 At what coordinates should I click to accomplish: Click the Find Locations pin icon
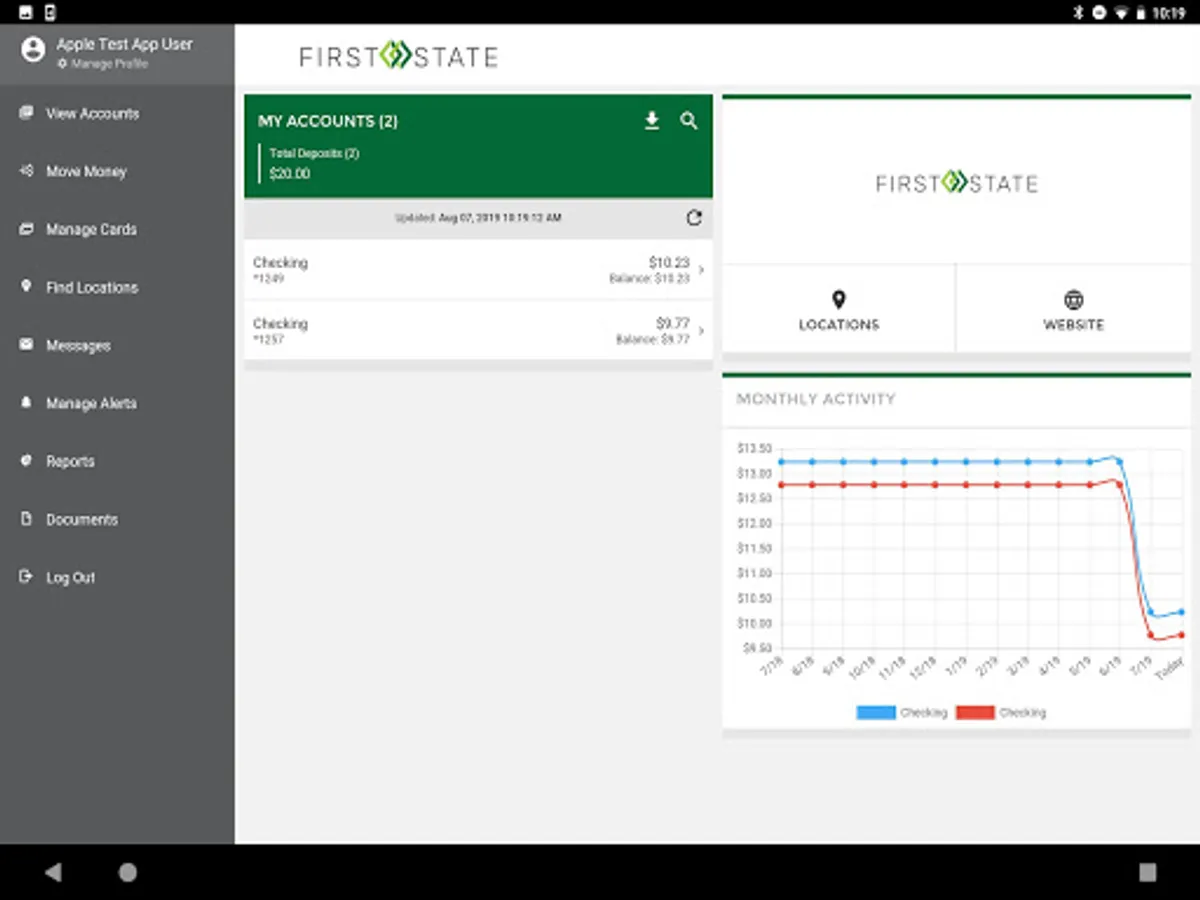pos(26,286)
